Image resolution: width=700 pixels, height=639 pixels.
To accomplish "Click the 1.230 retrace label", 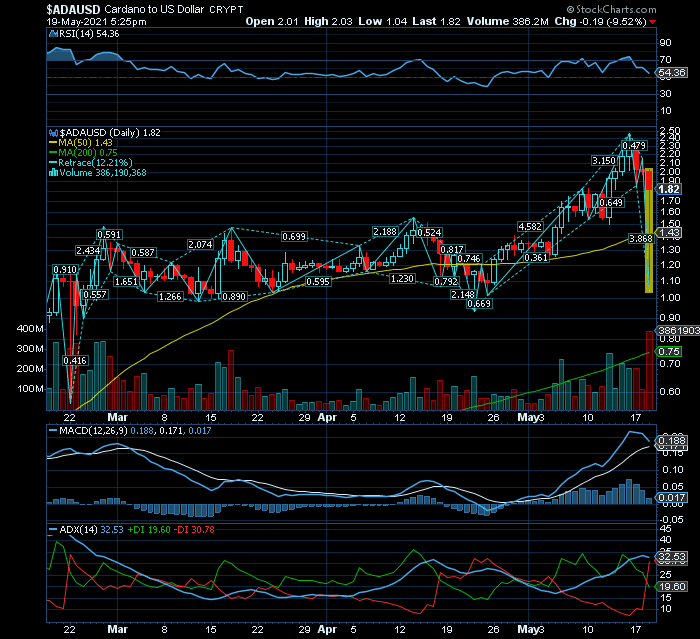I will coord(402,278).
